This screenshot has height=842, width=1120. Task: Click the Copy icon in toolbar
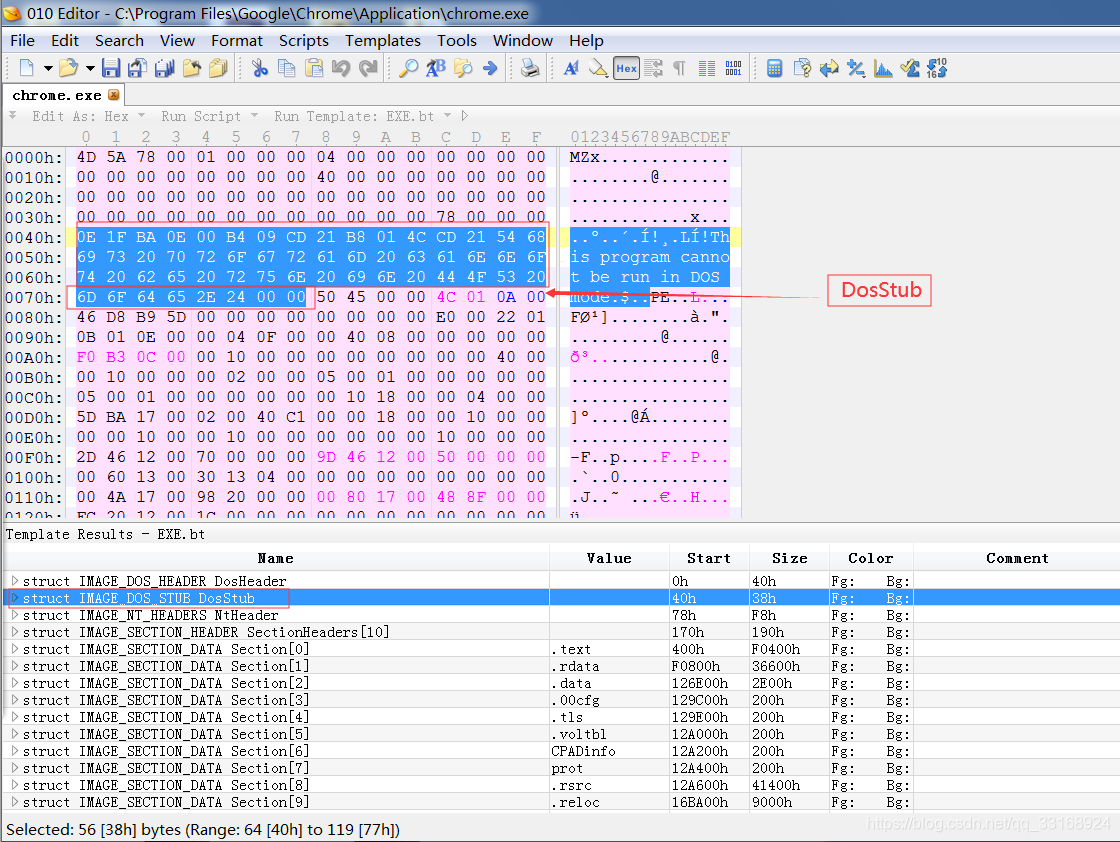(286, 68)
